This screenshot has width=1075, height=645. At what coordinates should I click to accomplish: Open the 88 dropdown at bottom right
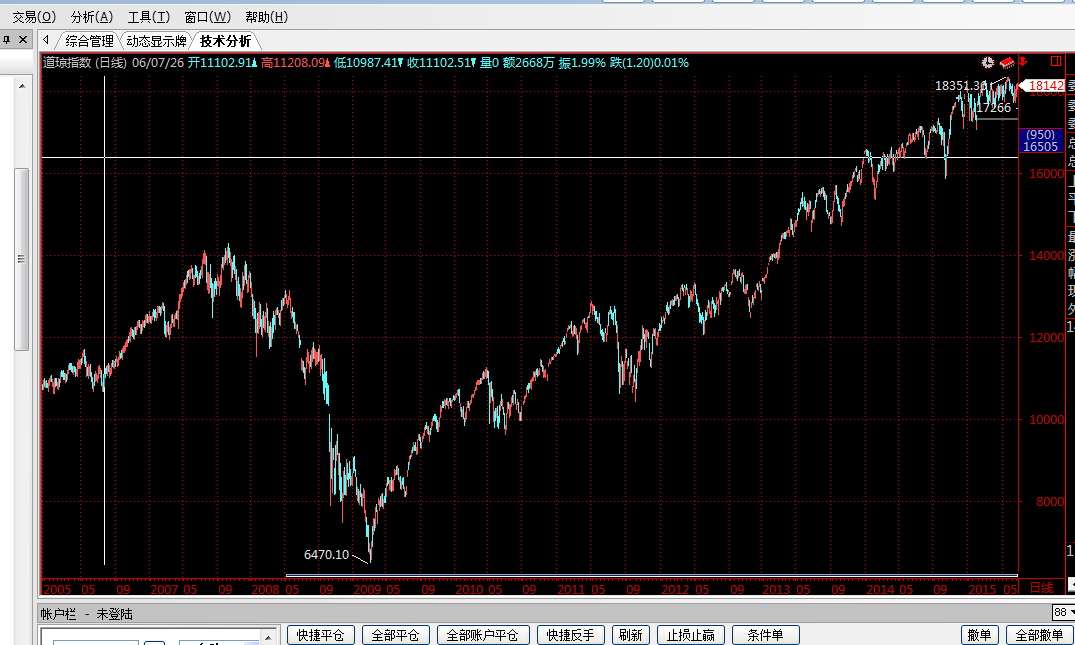click(1064, 612)
